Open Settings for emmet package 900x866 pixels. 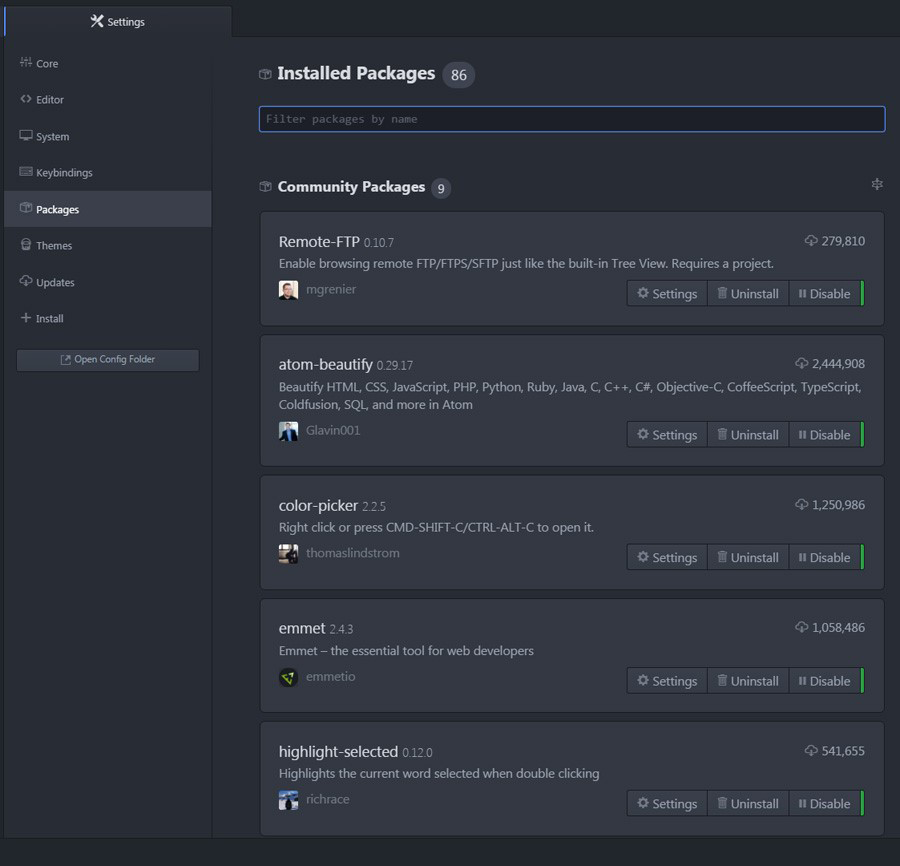pos(667,681)
